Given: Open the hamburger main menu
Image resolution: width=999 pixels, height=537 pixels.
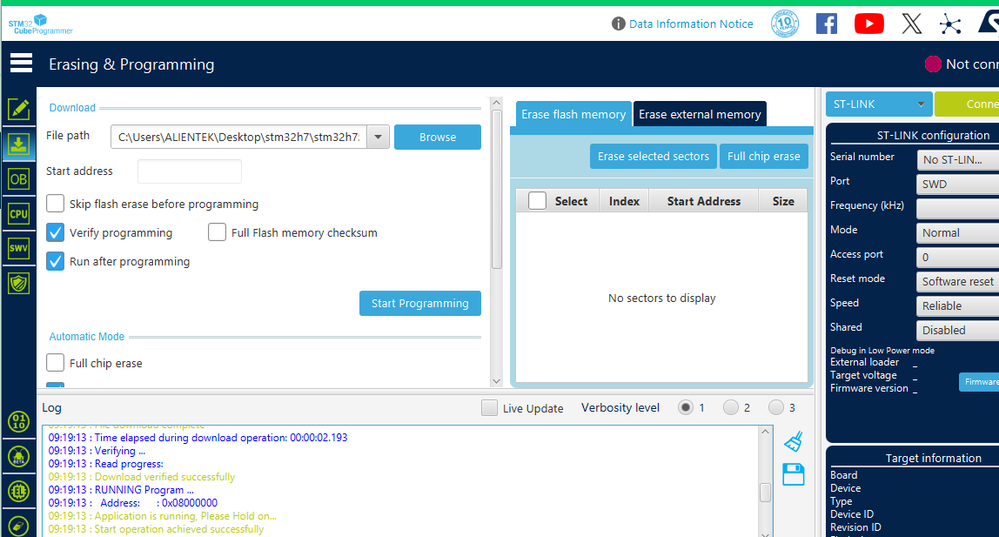Looking at the screenshot, I should pos(21,63).
